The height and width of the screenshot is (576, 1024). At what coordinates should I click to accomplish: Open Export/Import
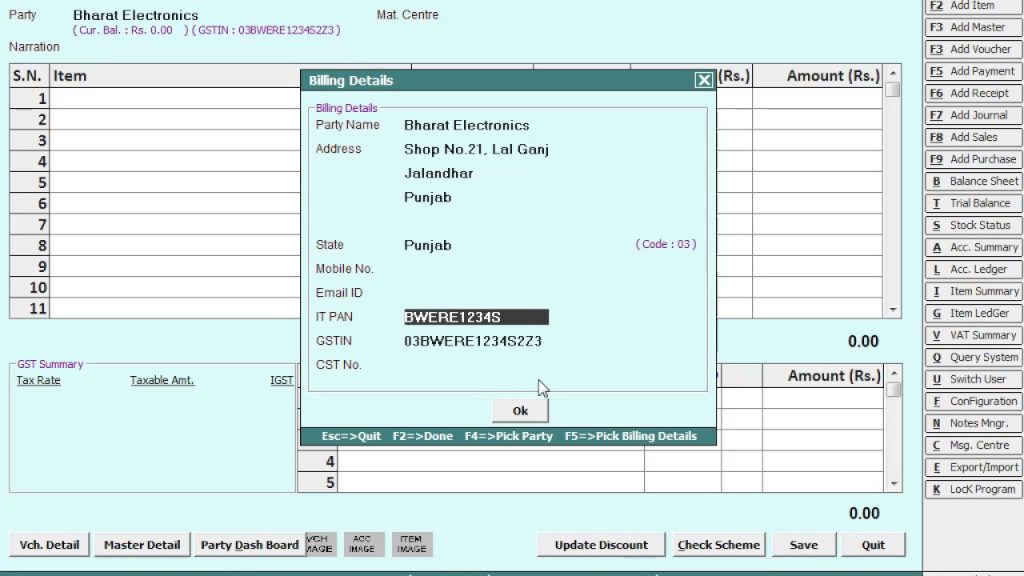tap(973, 467)
